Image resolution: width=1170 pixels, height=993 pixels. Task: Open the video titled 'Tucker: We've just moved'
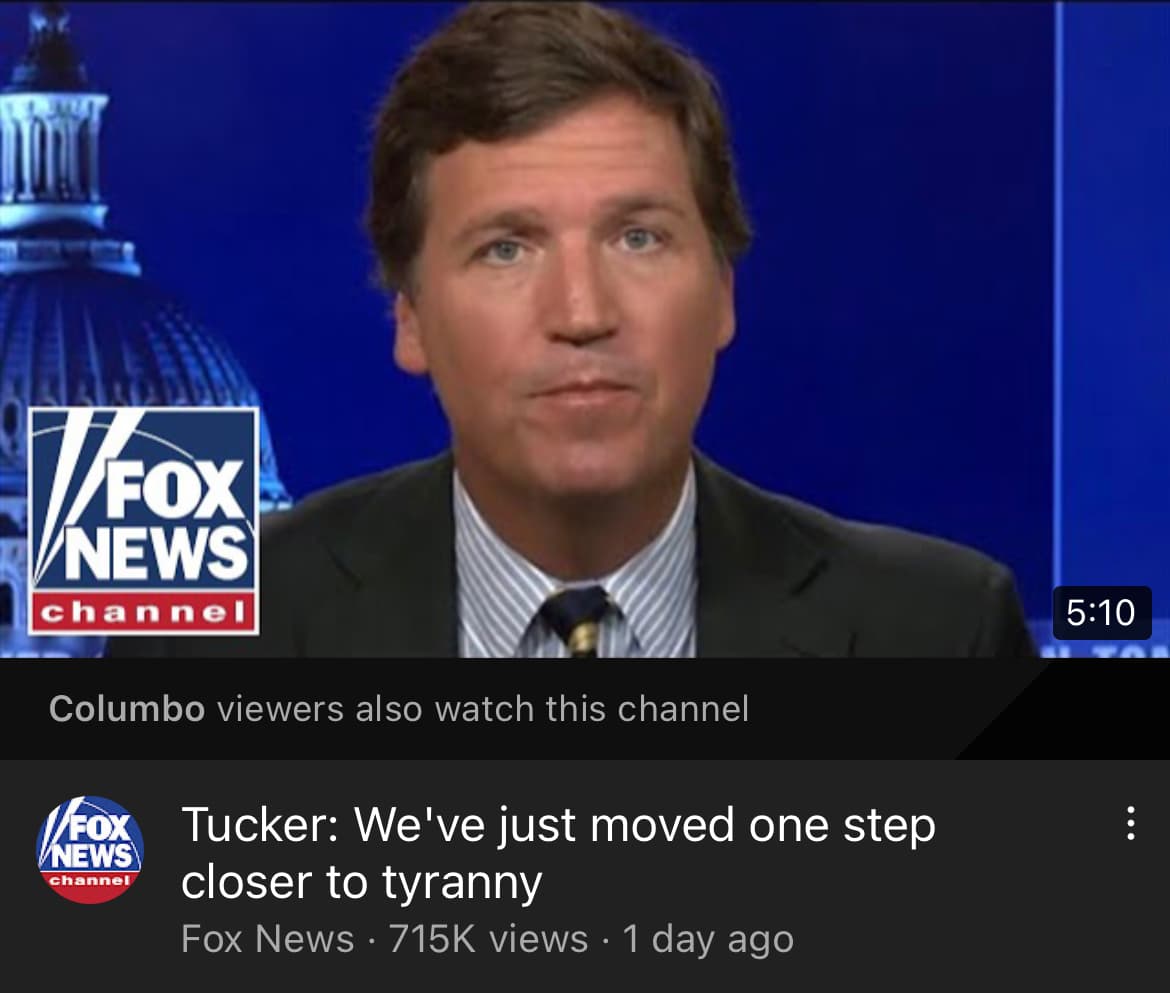click(558, 853)
